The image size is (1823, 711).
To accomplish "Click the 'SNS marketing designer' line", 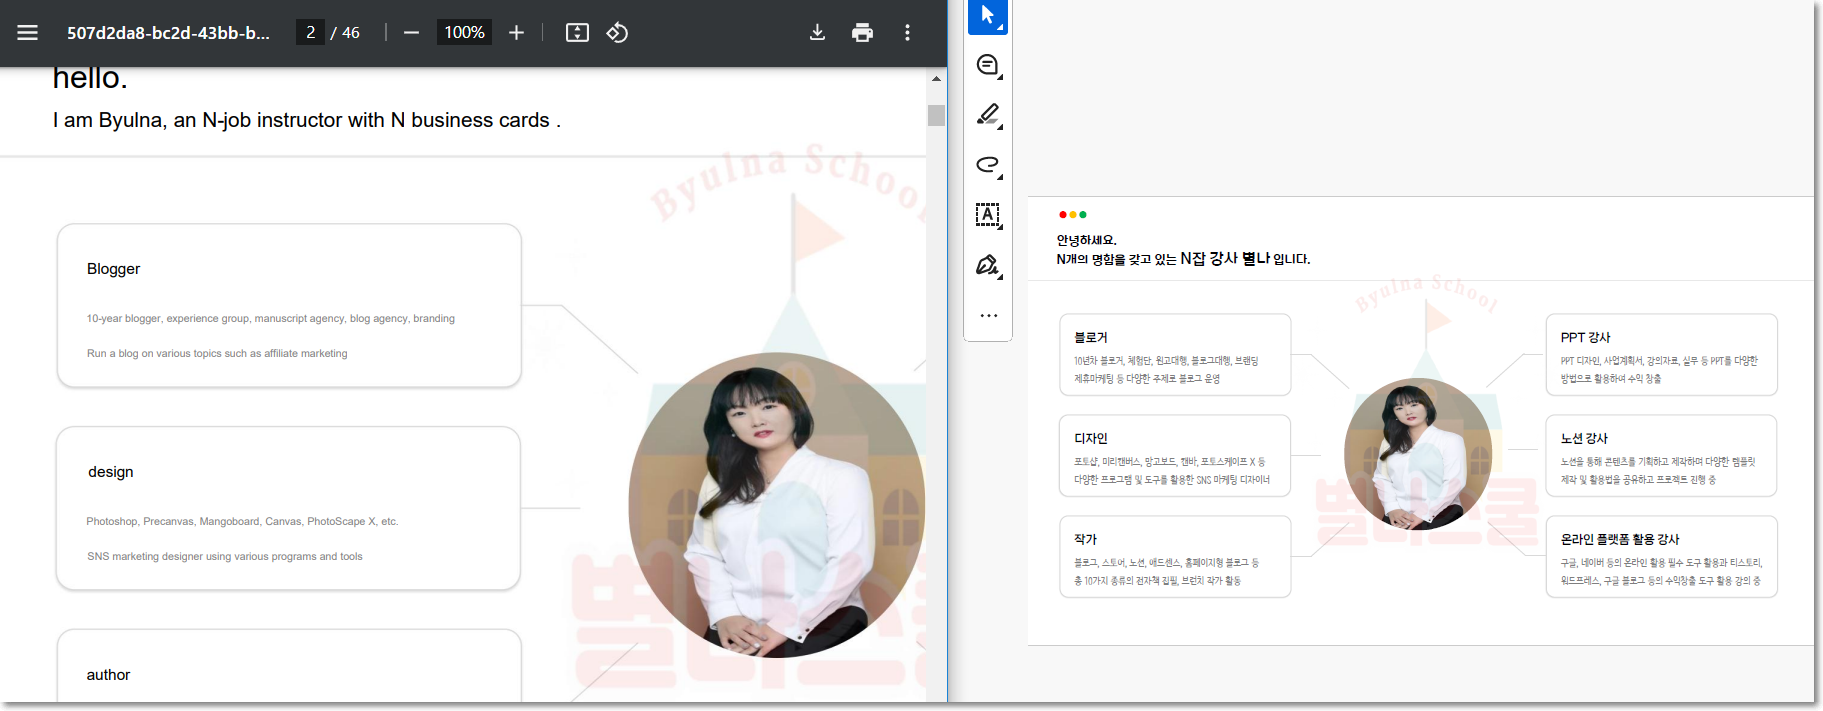I will pyautogui.click(x=225, y=557).
